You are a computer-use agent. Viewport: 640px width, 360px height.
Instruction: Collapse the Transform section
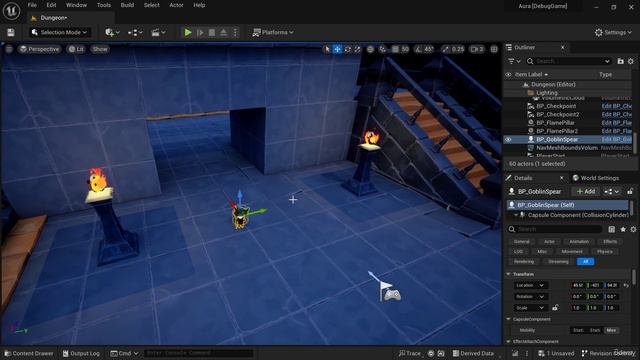click(x=509, y=274)
